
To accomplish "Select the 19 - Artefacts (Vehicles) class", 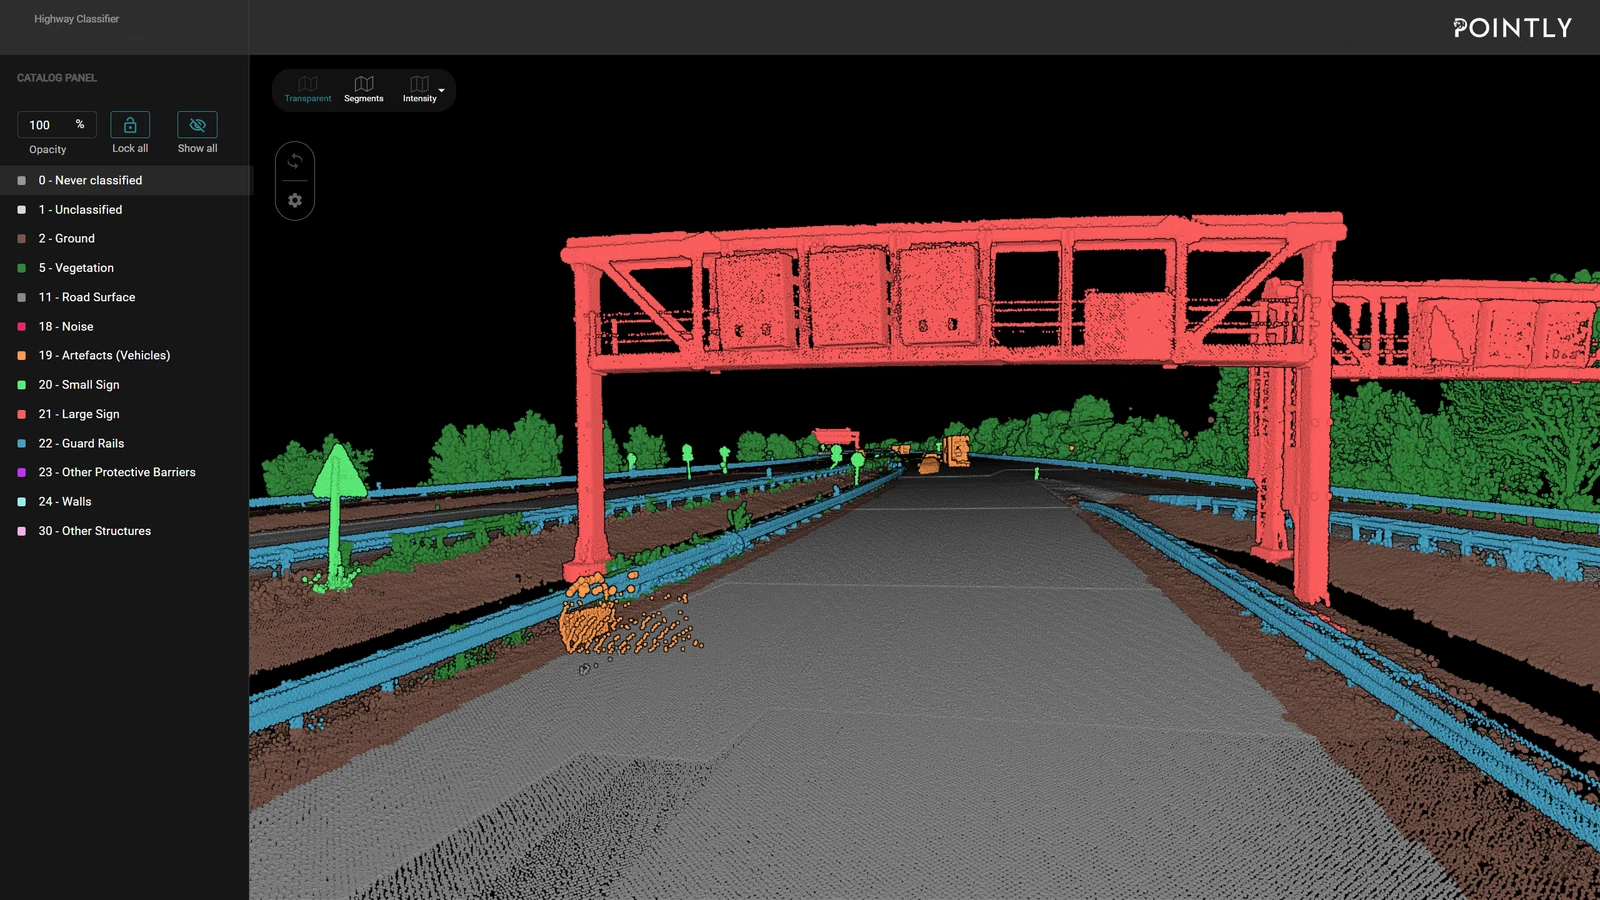I will 126,356.
